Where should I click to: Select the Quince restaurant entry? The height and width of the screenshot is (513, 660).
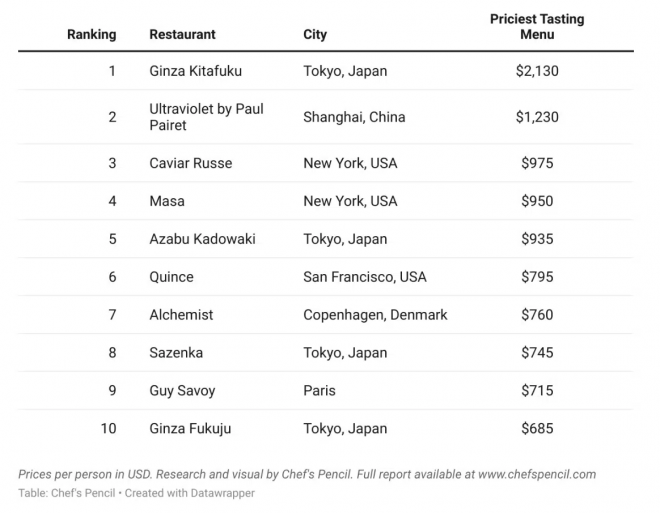pos(171,277)
